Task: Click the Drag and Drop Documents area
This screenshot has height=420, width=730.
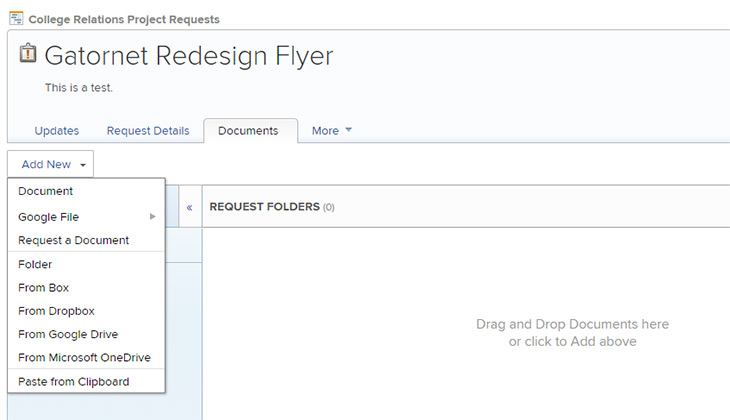Action: tap(572, 332)
